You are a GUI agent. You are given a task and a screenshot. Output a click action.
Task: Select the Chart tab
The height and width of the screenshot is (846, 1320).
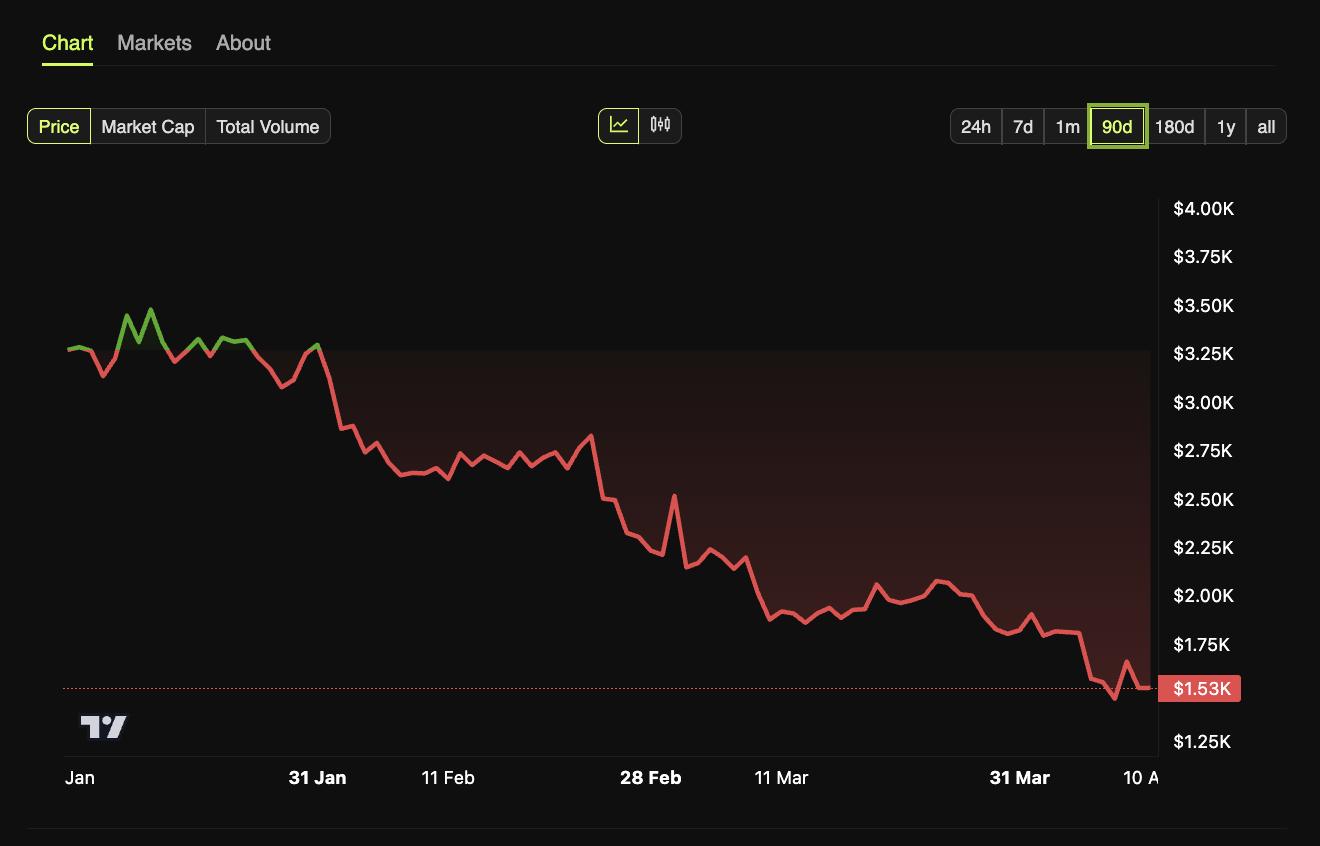(66, 43)
